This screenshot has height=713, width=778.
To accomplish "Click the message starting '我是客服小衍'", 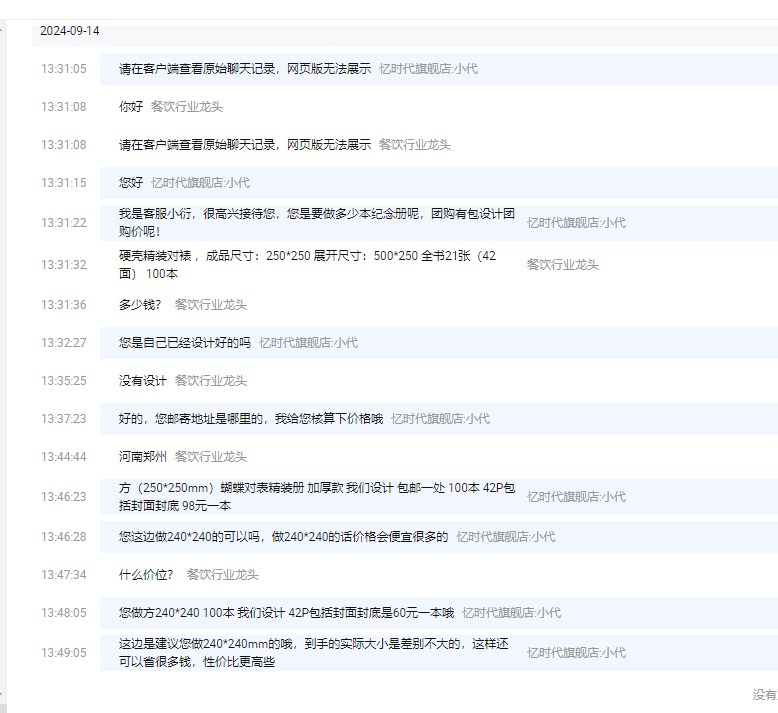I will click(x=317, y=222).
